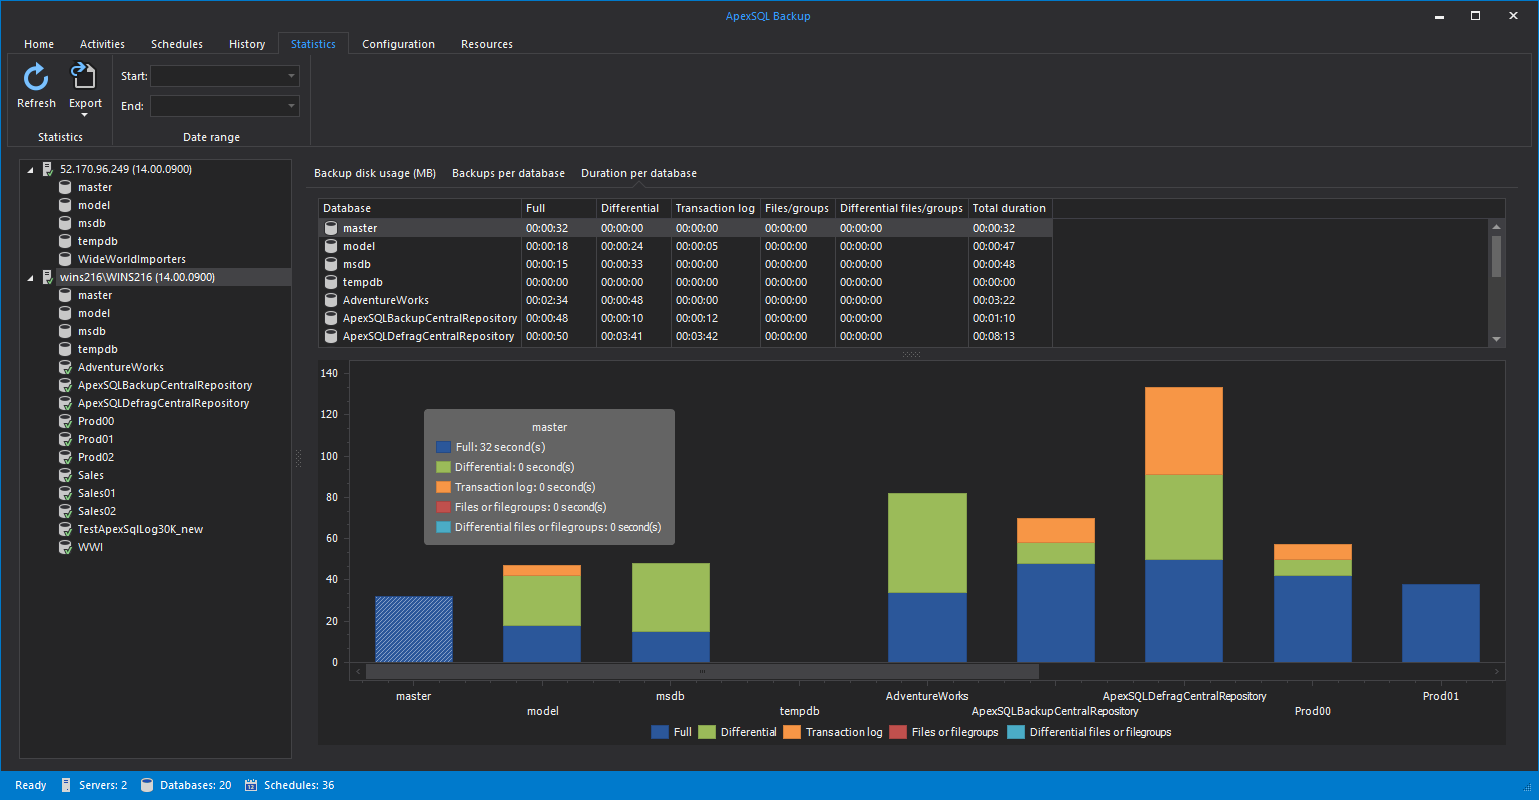This screenshot has width=1539, height=800.
Task: Click the Databases icon in status bar
Action: tap(146, 785)
